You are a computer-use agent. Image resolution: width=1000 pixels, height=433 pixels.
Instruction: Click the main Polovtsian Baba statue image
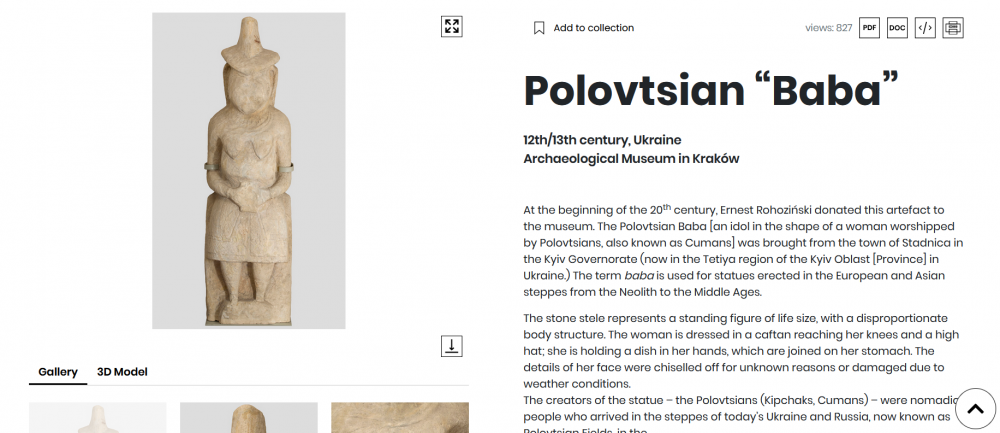(x=248, y=170)
